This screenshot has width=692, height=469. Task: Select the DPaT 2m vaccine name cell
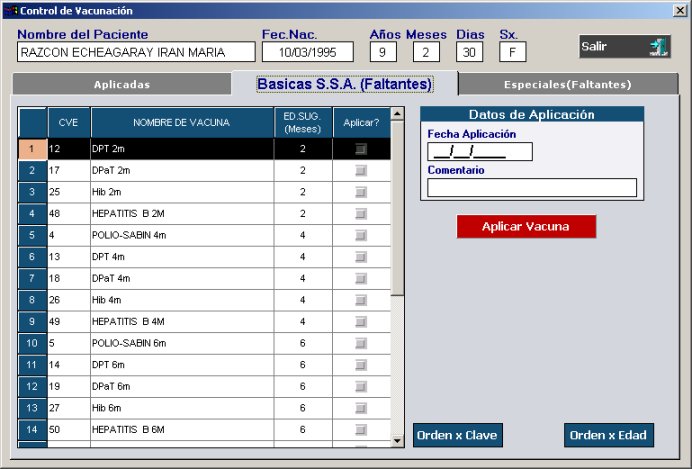[x=182, y=170]
